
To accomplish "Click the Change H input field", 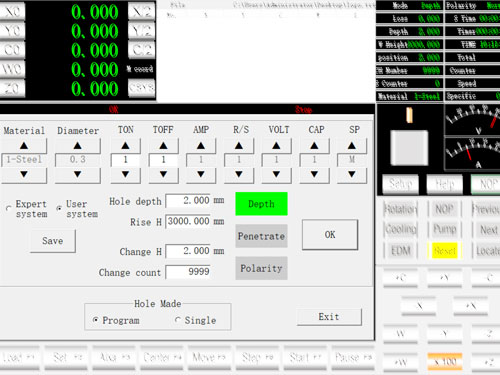I will [x=188, y=251].
